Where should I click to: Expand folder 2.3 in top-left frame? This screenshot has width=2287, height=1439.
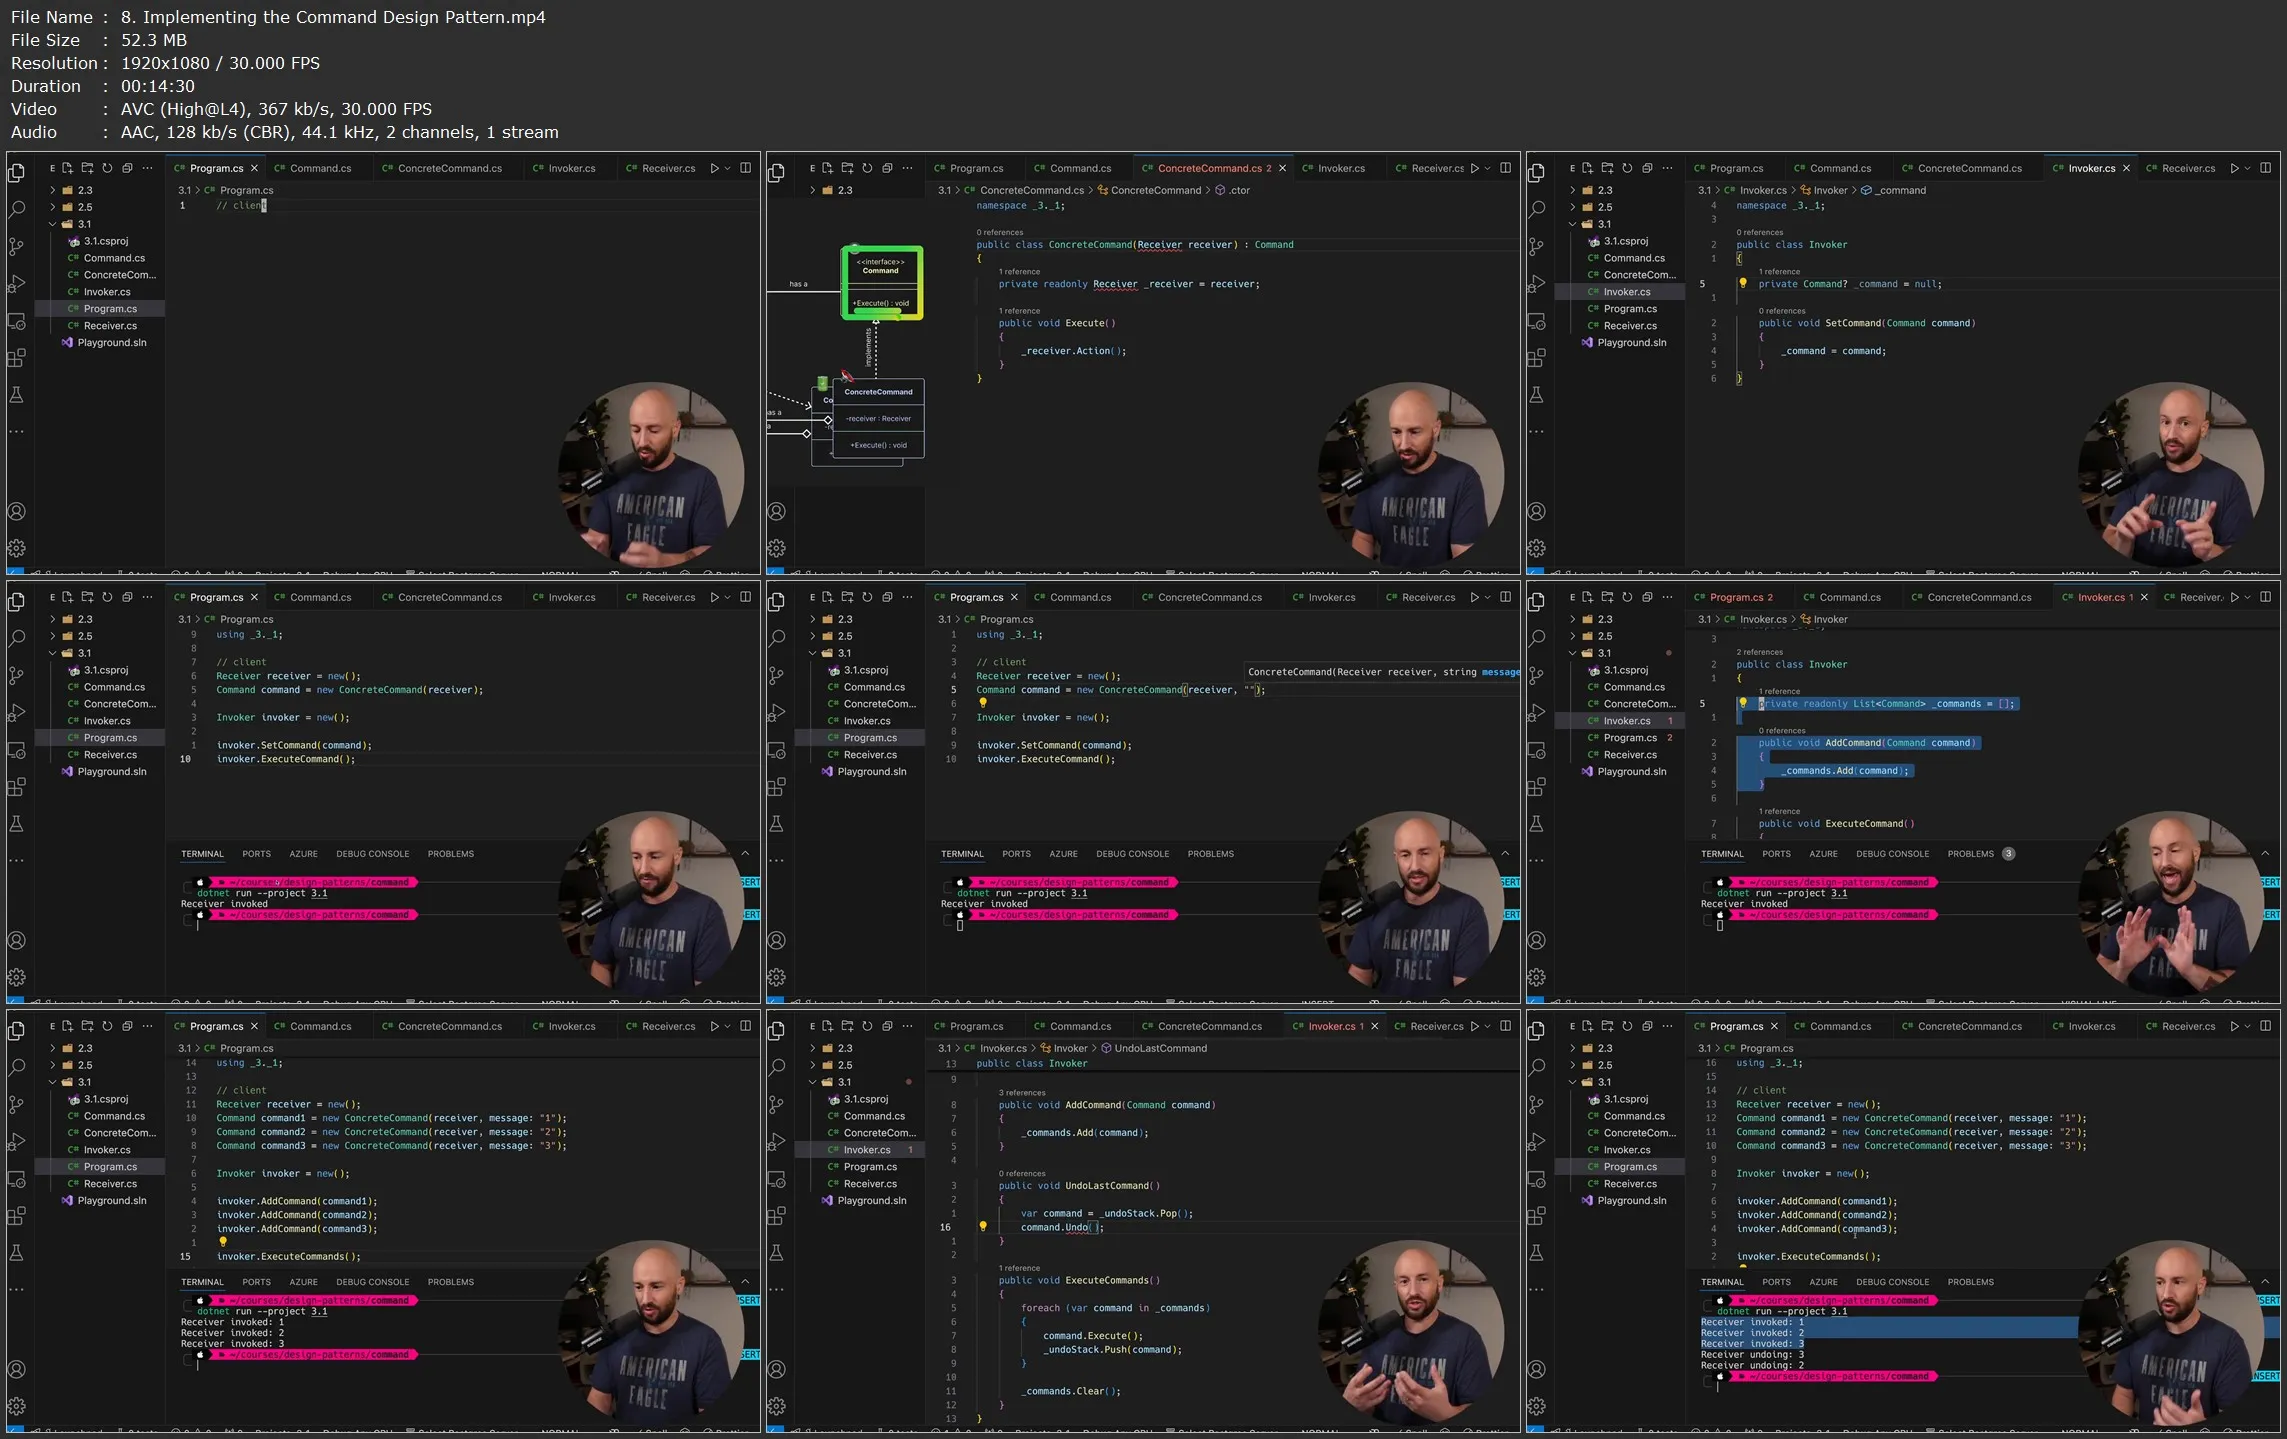click(x=53, y=190)
